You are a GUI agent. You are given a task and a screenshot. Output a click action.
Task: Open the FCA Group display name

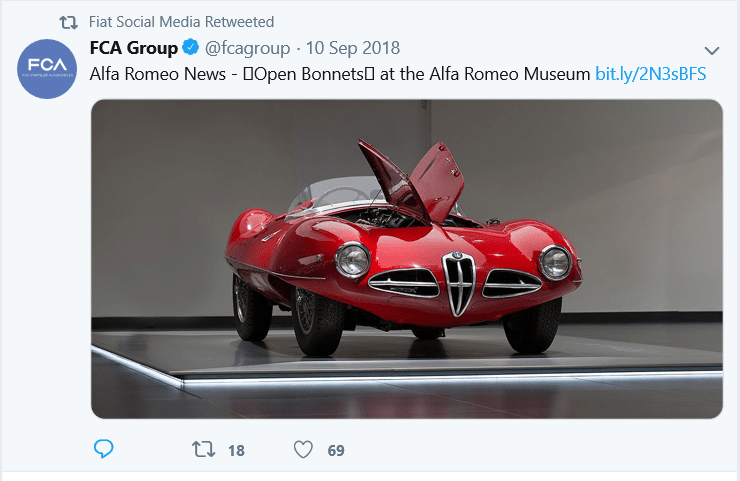point(134,48)
